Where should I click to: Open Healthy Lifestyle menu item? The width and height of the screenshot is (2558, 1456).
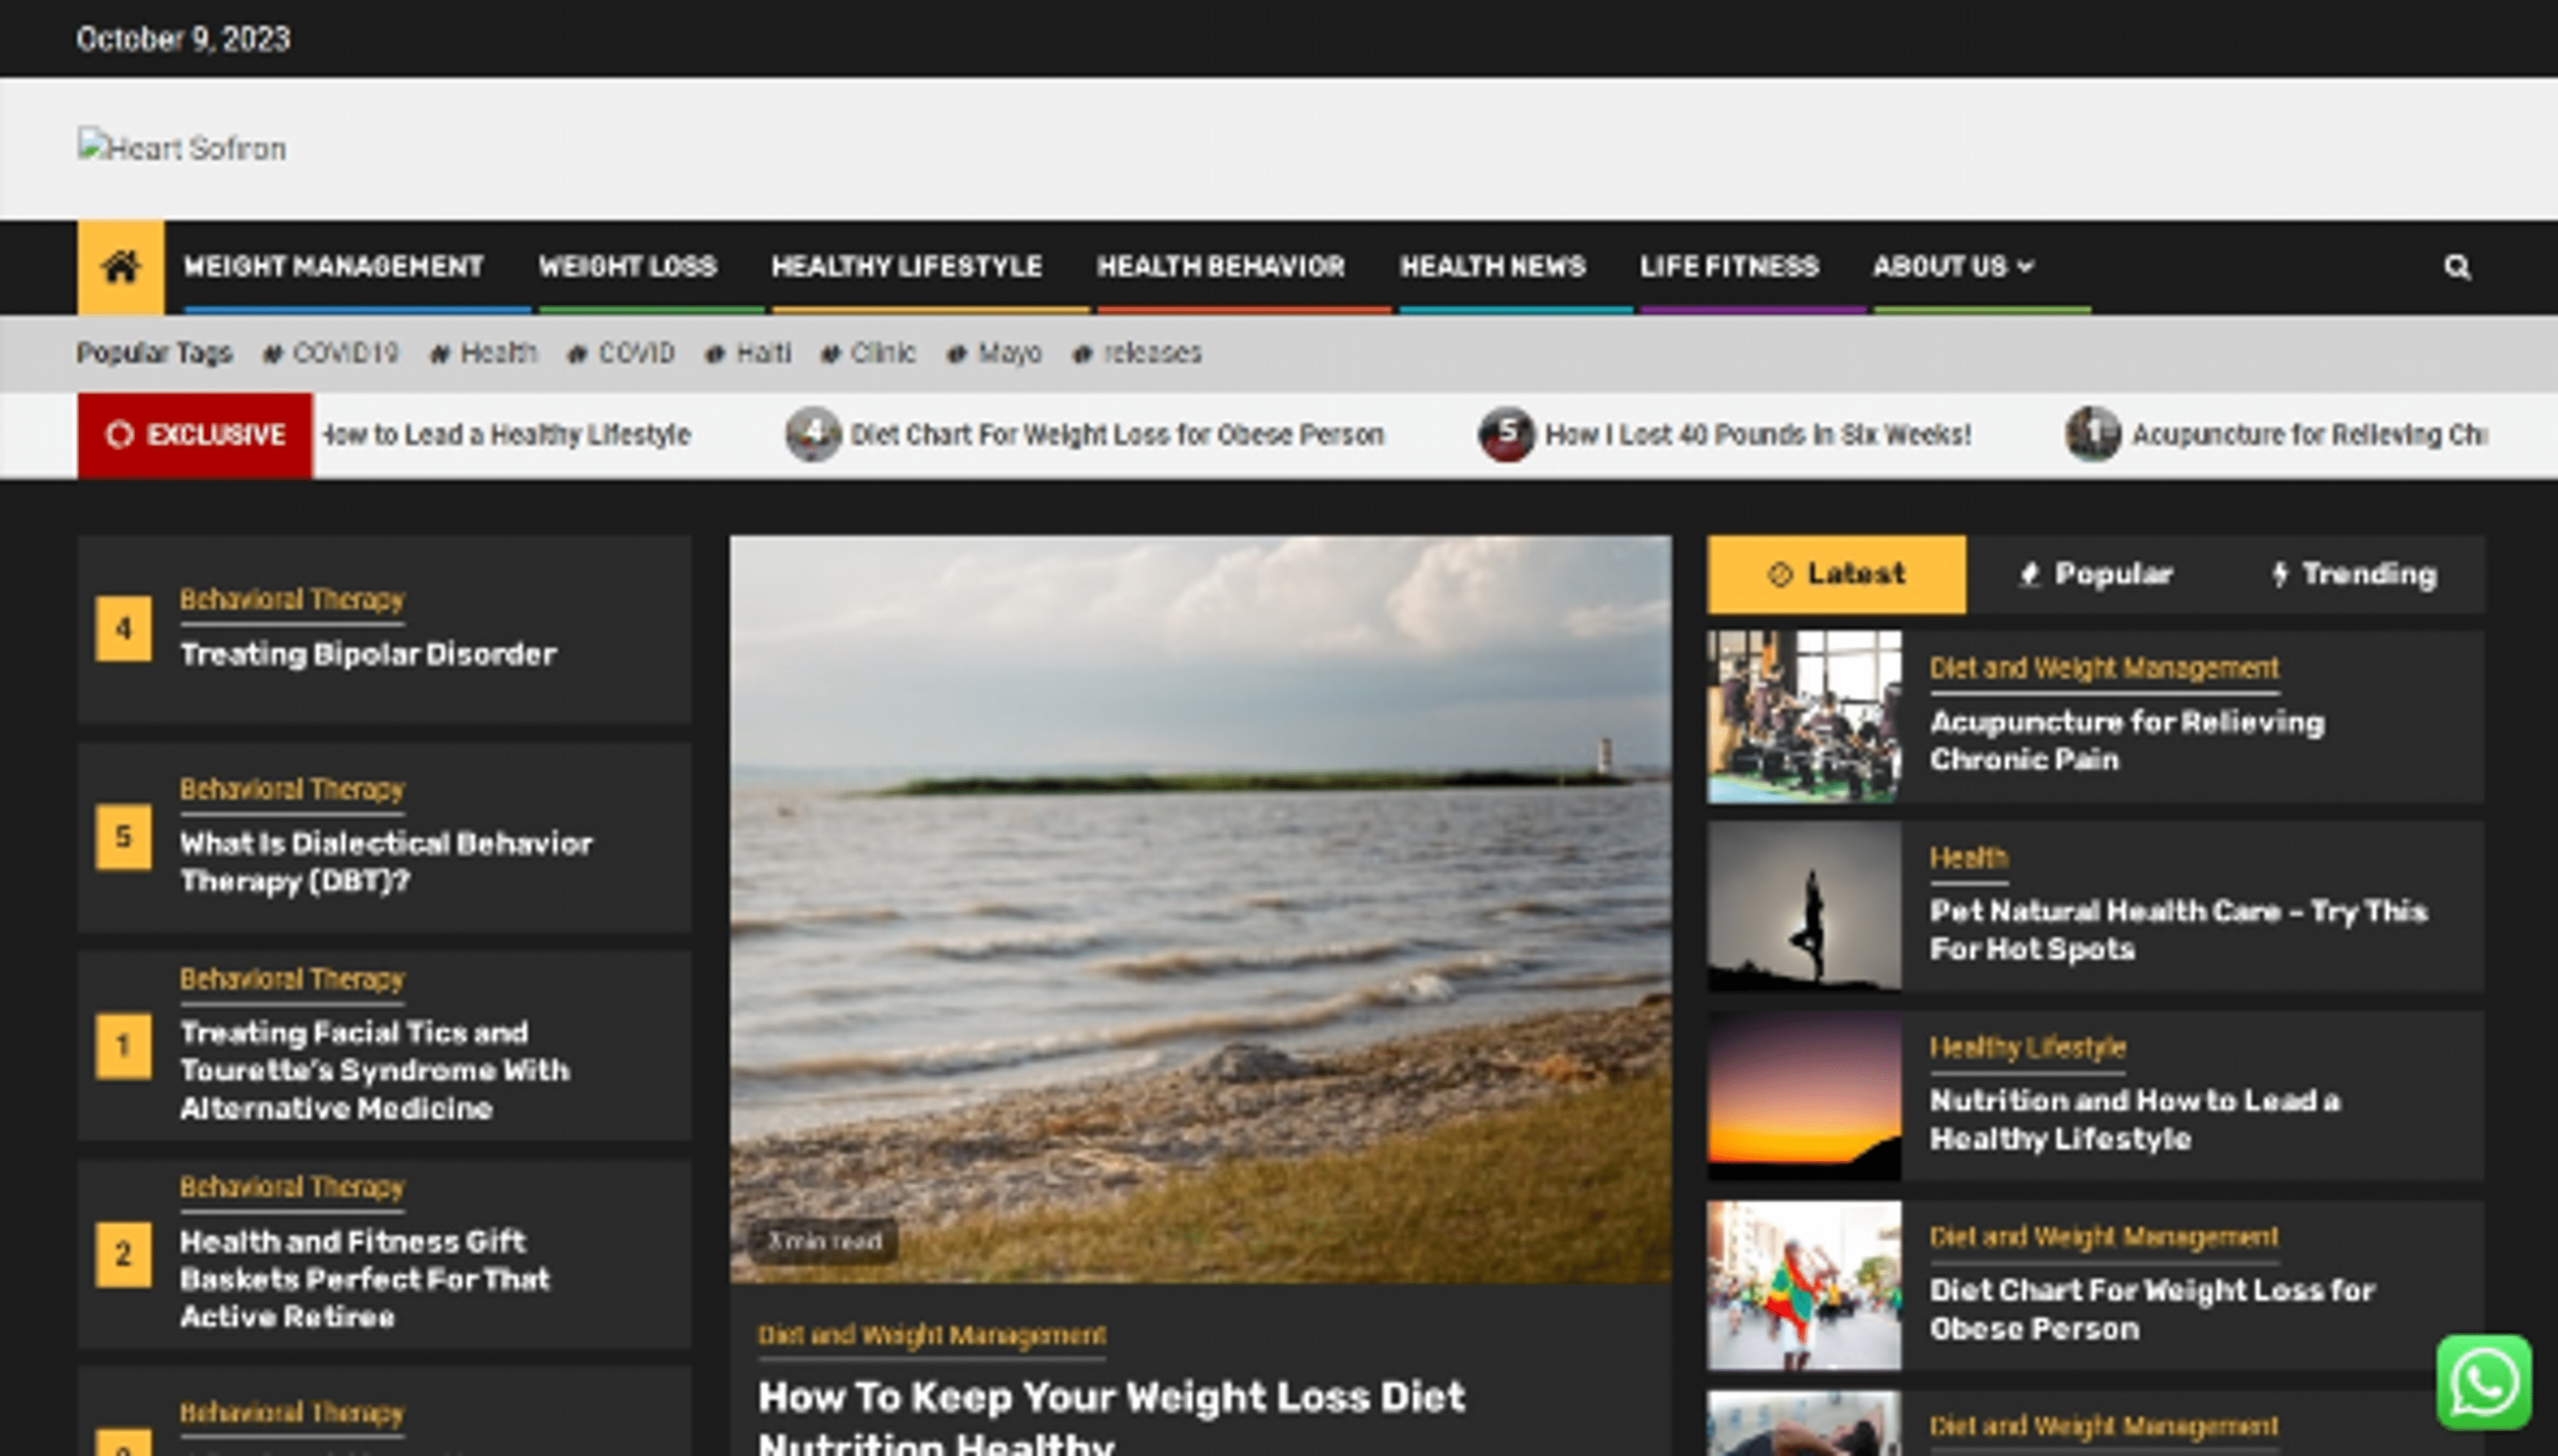click(x=906, y=267)
